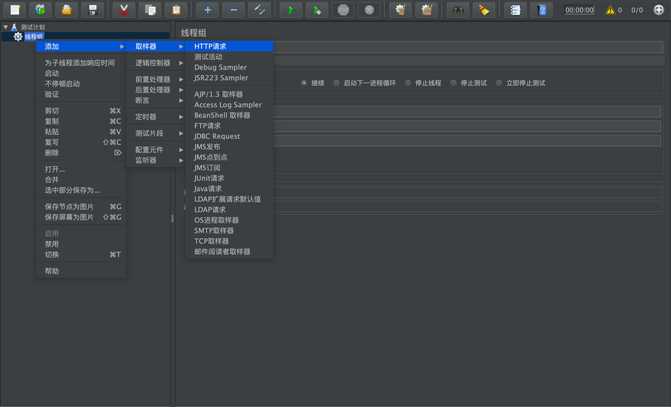
Task: Click the Reset search brush icon
Action: point(484,10)
